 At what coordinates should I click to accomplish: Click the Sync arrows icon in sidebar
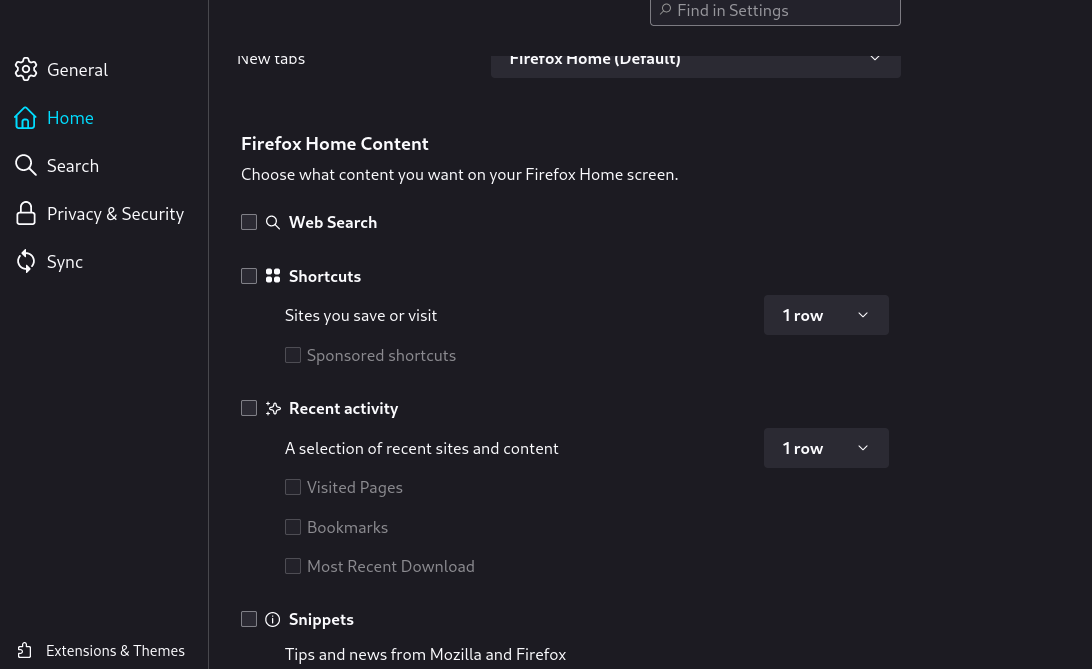tap(26, 262)
